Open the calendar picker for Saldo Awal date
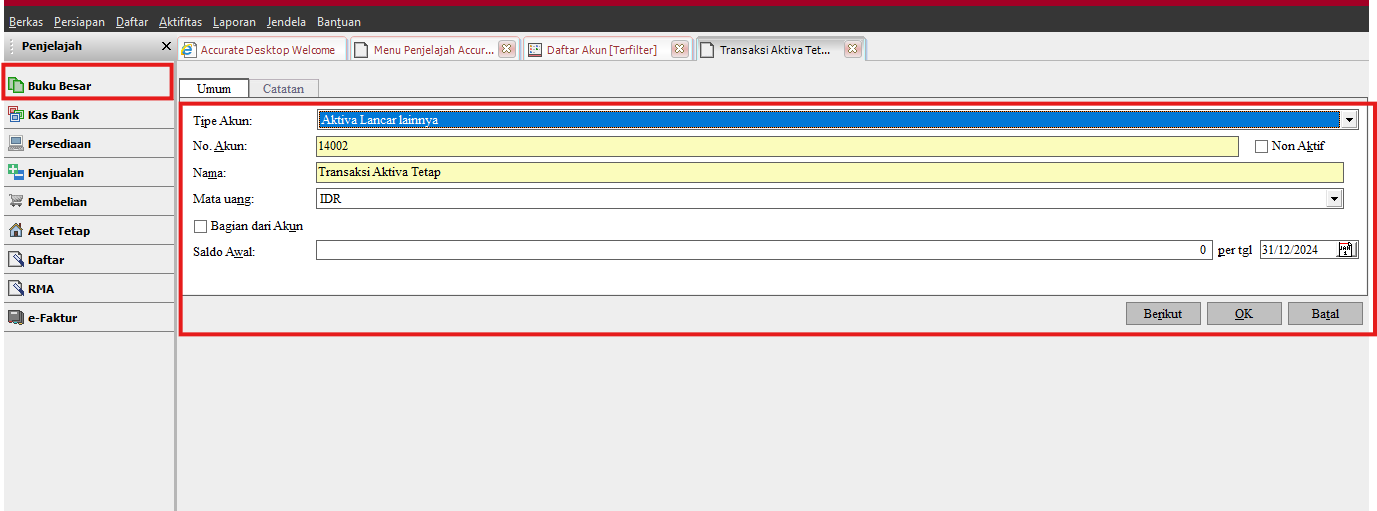 pos(1346,250)
